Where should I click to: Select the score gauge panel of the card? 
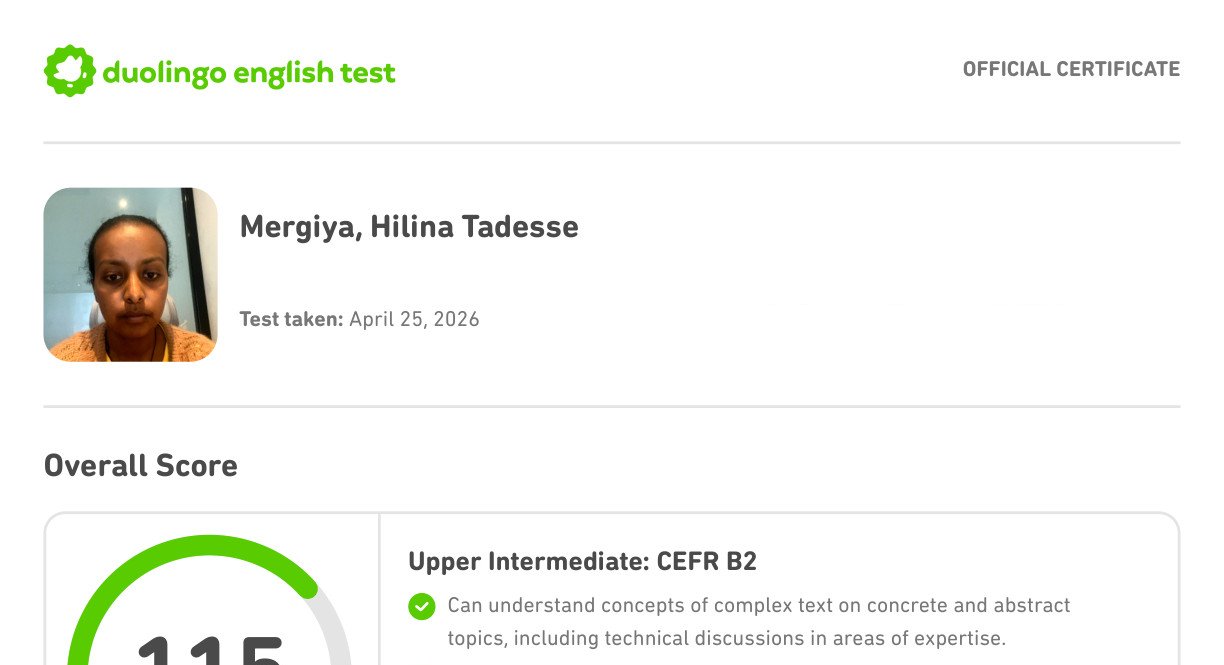211,590
